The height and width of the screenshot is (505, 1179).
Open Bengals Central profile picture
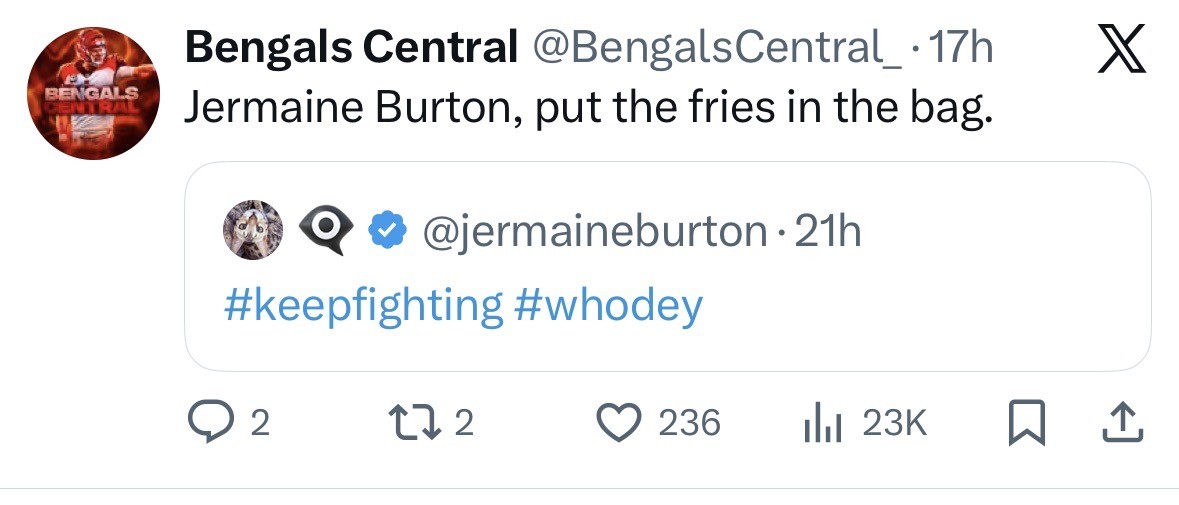click(93, 94)
